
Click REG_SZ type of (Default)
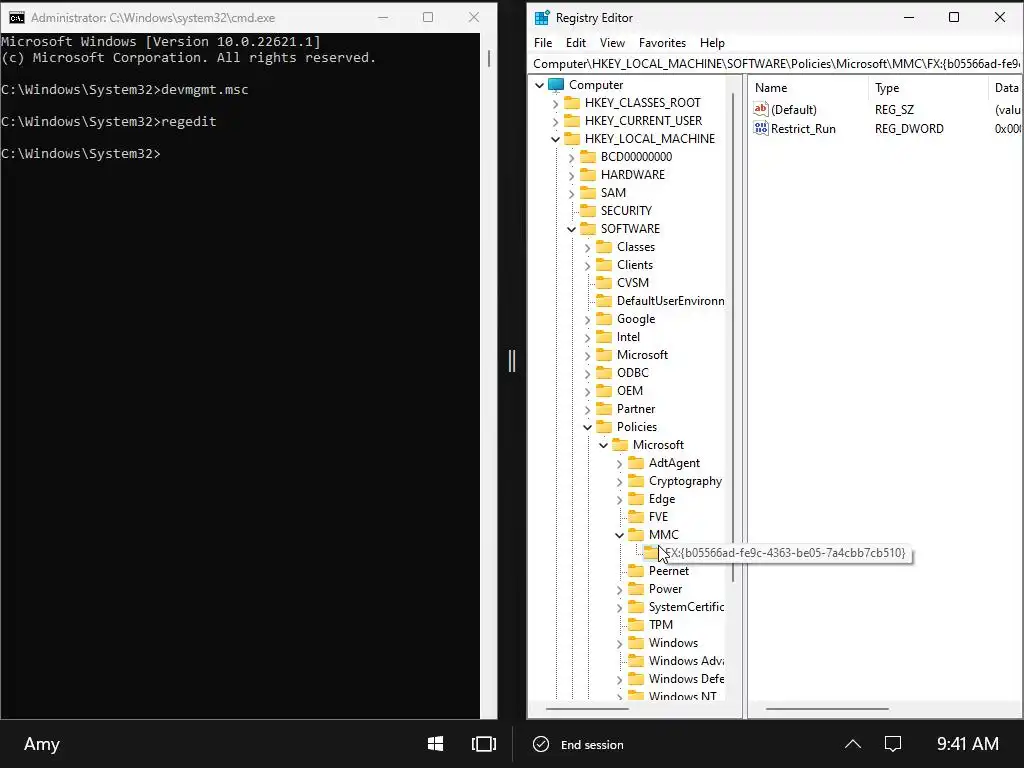[894, 110]
